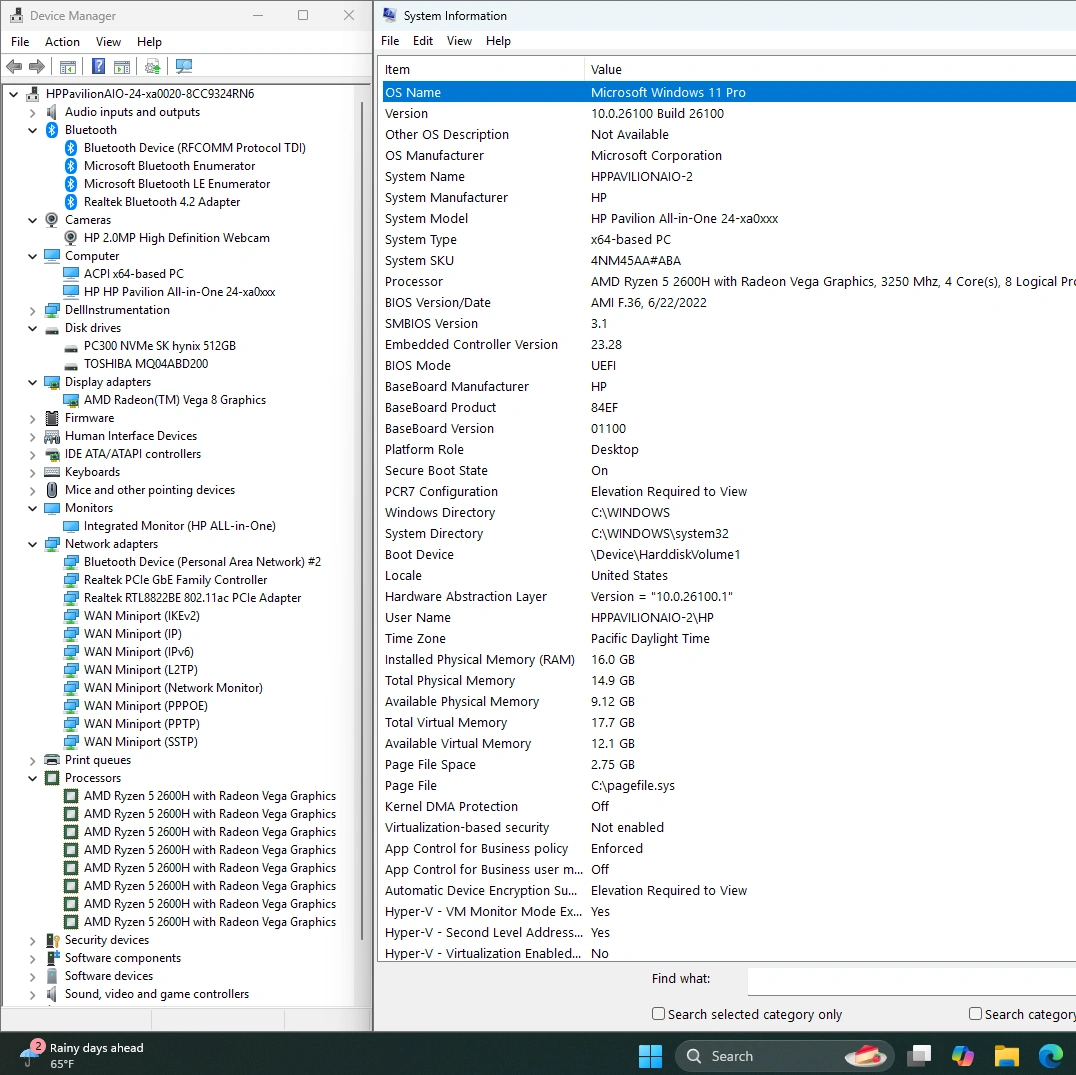Click the Firmware category icon
The width and height of the screenshot is (1076, 1075).
coord(52,418)
